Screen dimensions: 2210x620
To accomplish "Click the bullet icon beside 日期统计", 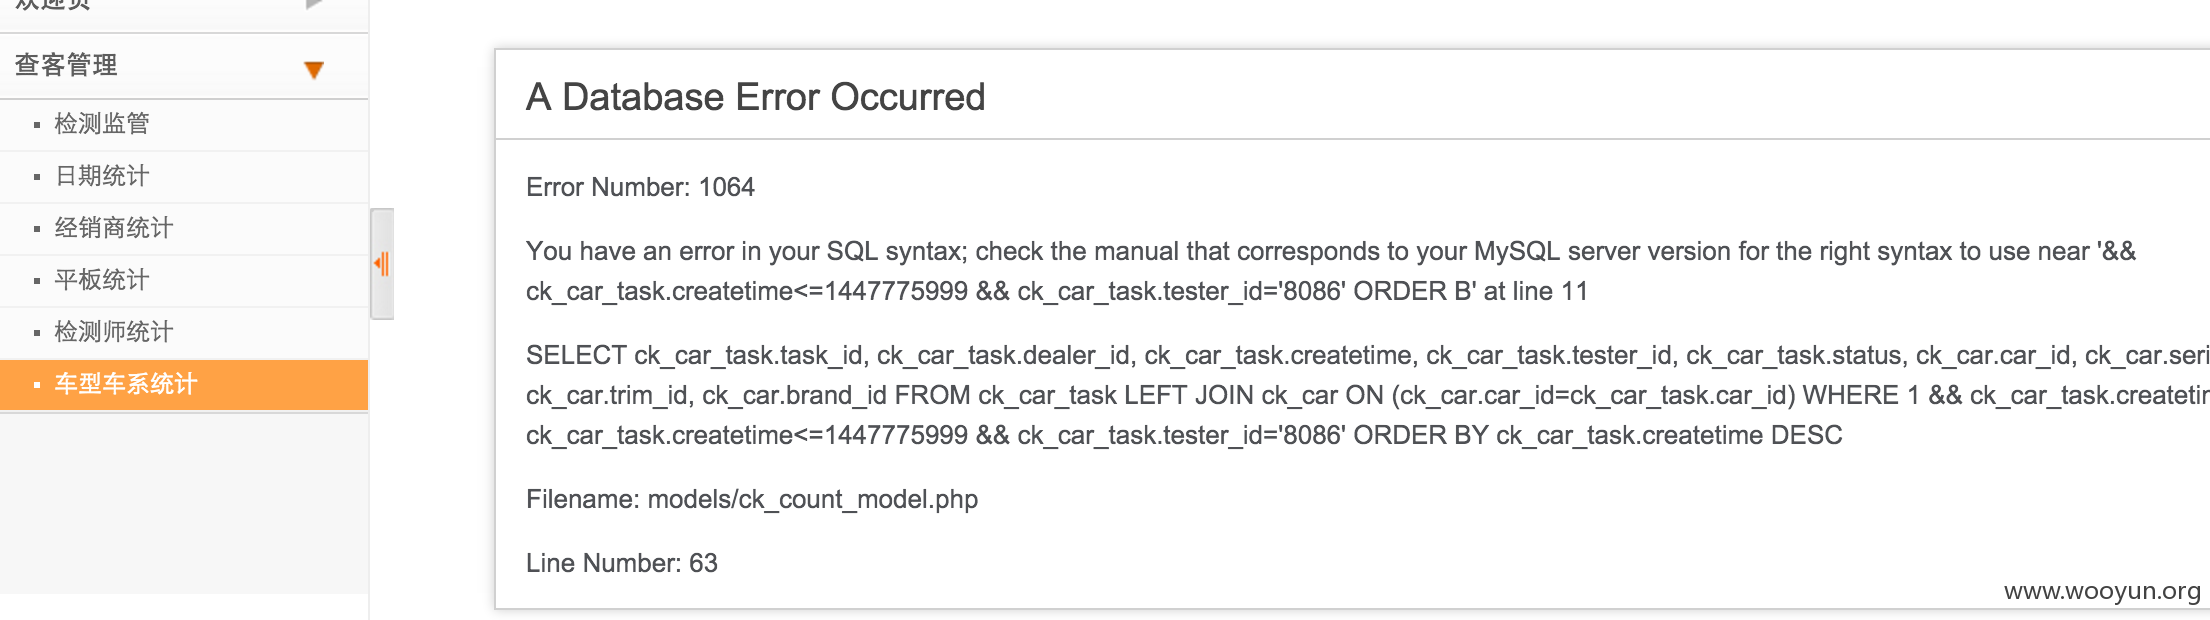I will (x=37, y=177).
